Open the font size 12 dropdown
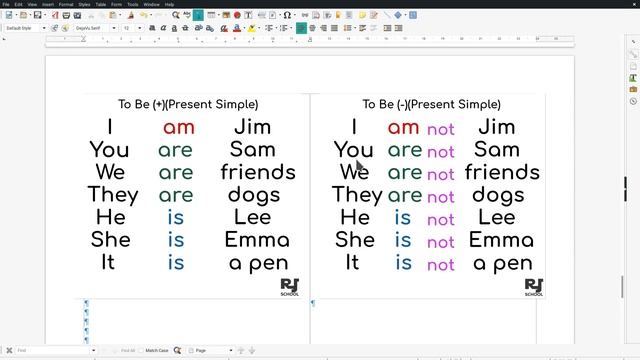This screenshot has height=360, width=640. (x=140, y=28)
